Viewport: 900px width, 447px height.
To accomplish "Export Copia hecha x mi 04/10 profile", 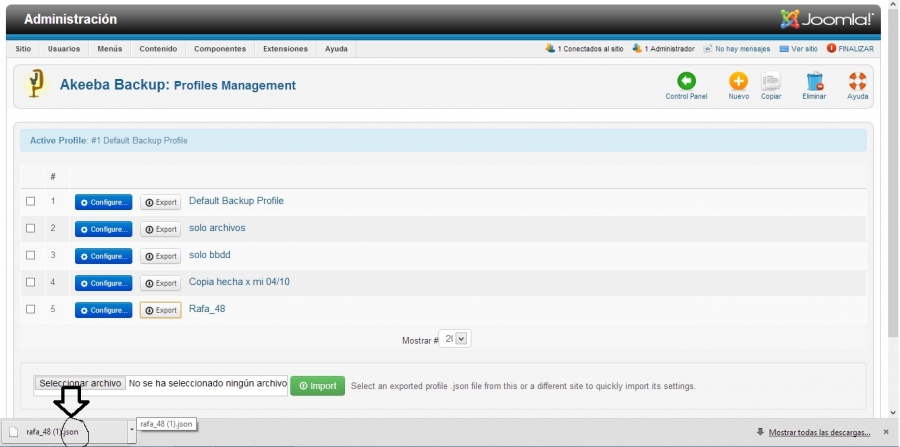I will pyautogui.click(x=161, y=283).
